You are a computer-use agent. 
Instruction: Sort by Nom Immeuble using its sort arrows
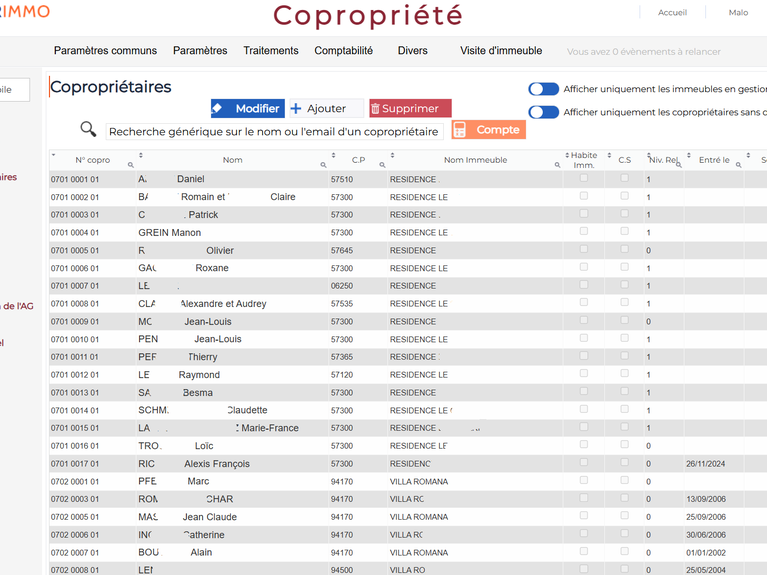click(392, 155)
